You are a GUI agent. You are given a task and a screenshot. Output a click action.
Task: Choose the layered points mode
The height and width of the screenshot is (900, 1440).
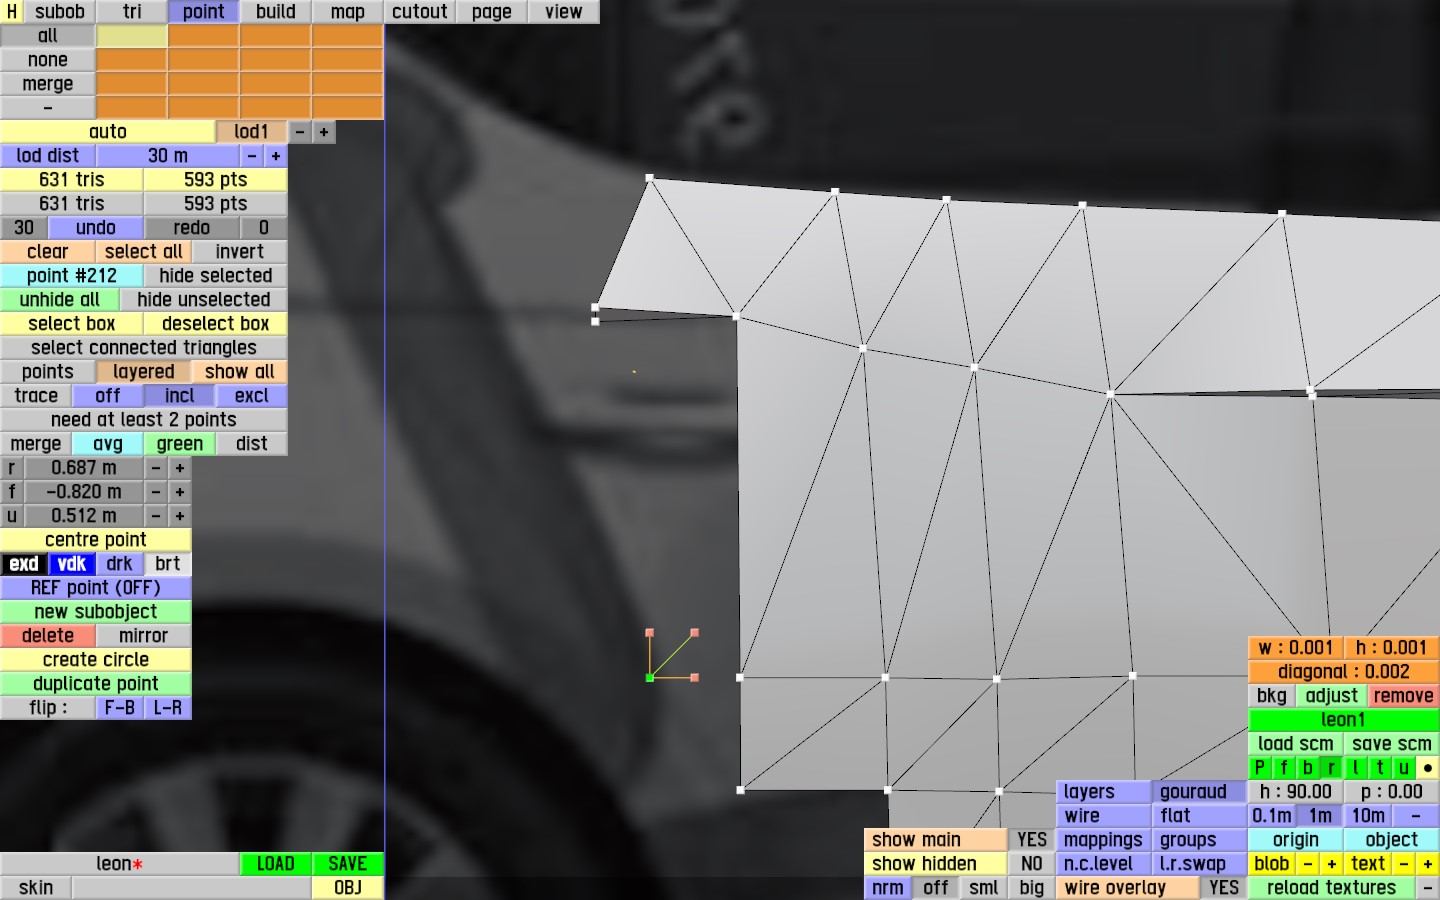tap(144, 372)
